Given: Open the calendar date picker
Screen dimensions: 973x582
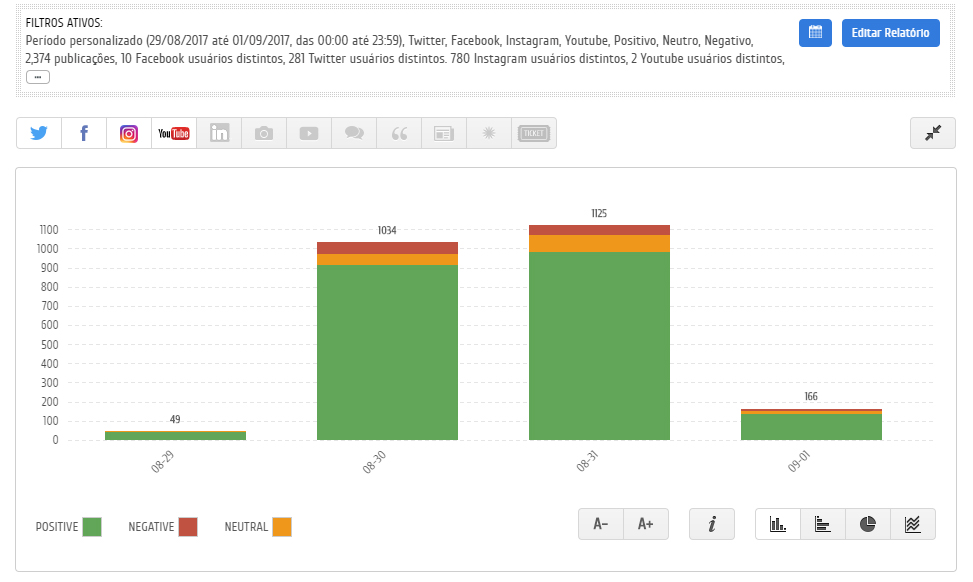Looking at the screenshot, I should (815, 33).
